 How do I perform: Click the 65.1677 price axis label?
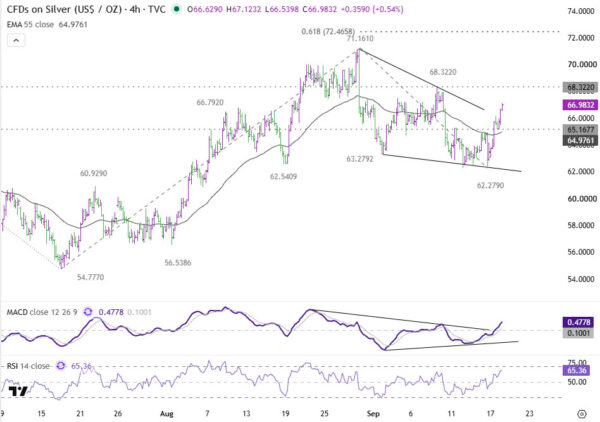[580, 129]
